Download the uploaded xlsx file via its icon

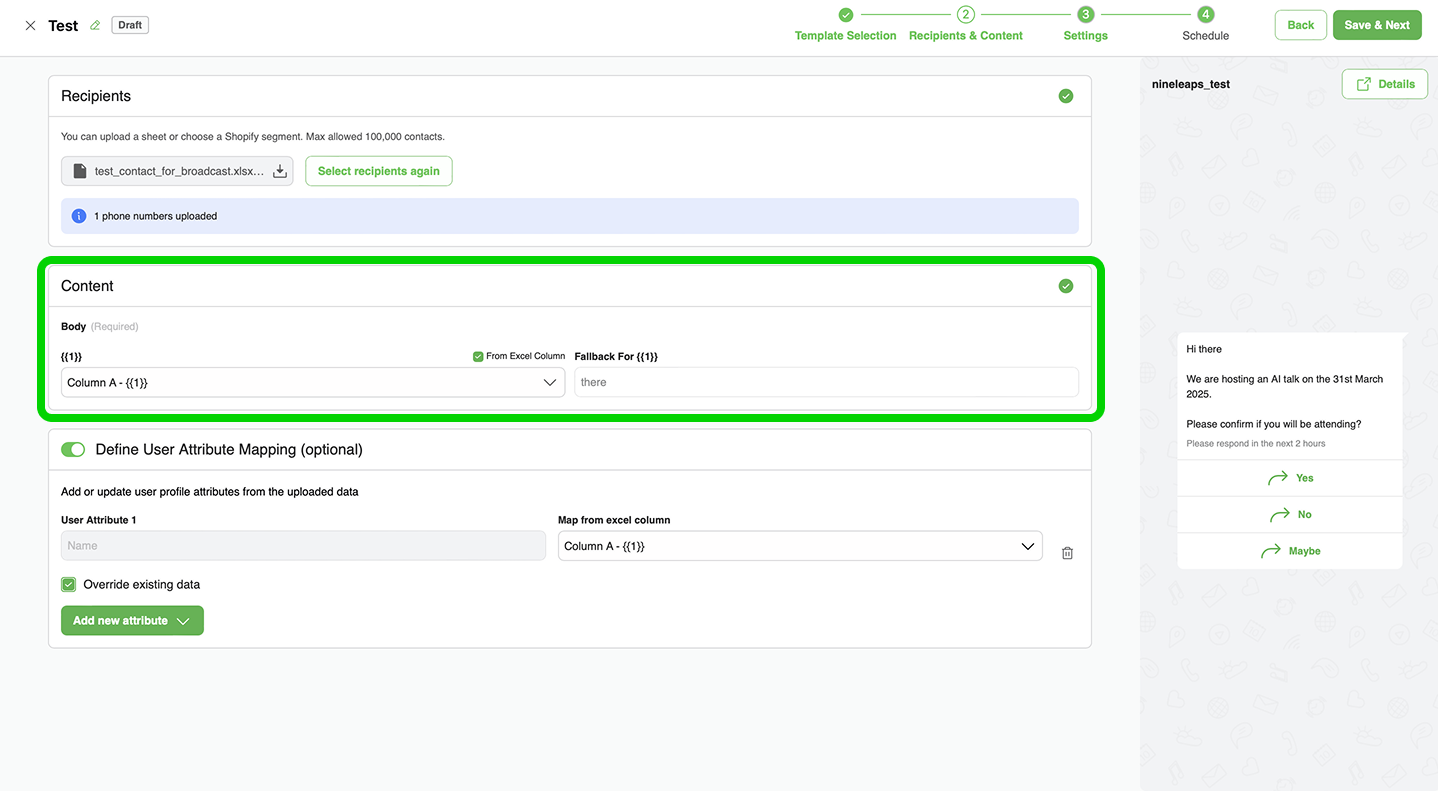[280, 172]
